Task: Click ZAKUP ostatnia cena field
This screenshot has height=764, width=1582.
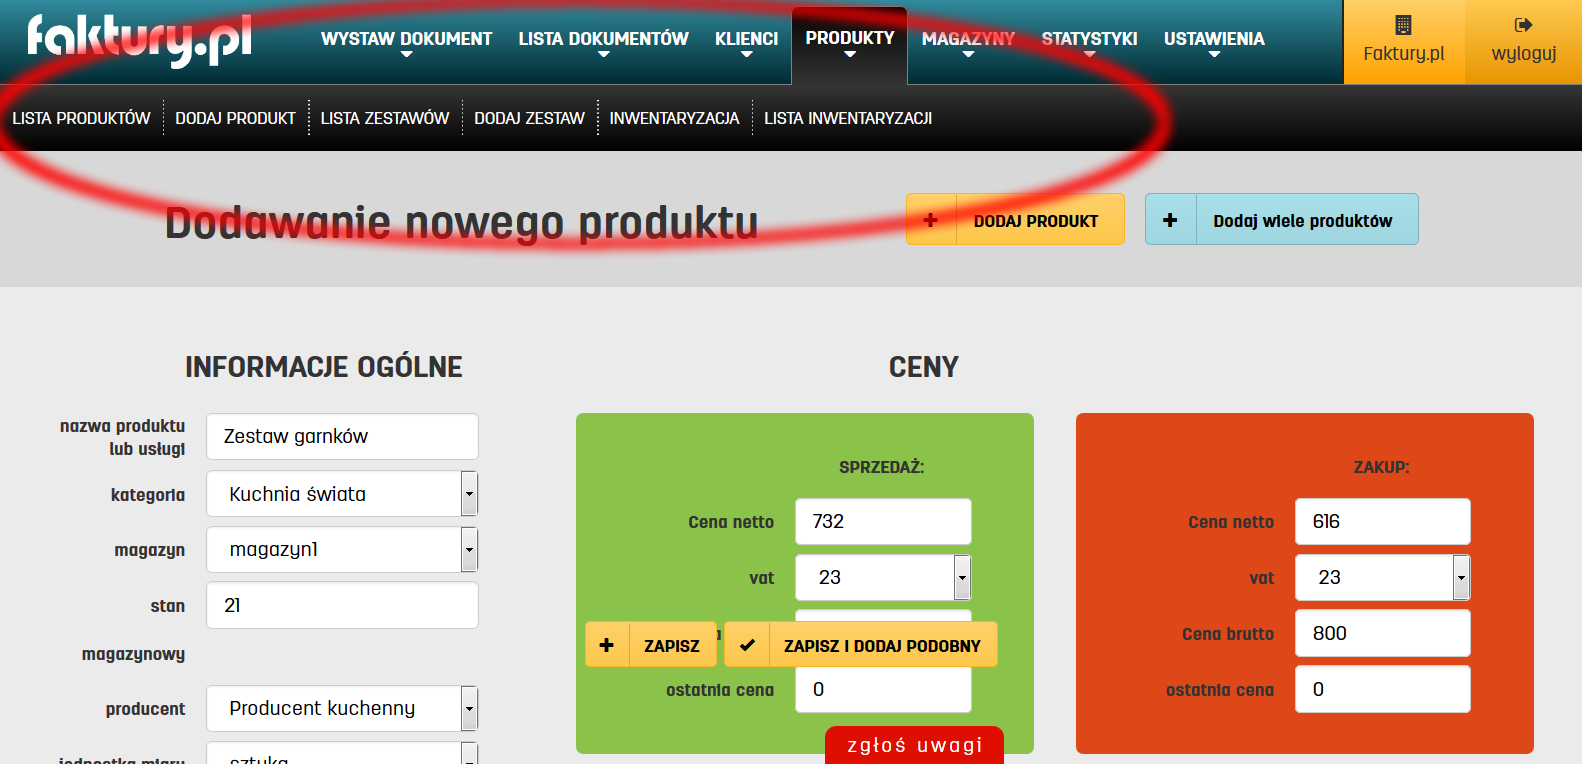Action: 1383,689
